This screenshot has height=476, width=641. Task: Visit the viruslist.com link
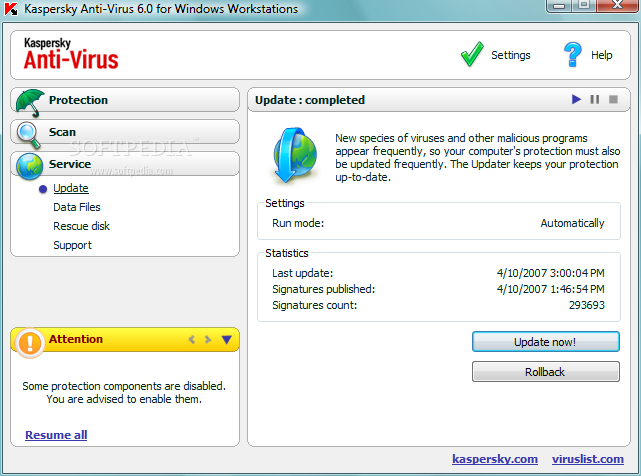coord(588,459)
